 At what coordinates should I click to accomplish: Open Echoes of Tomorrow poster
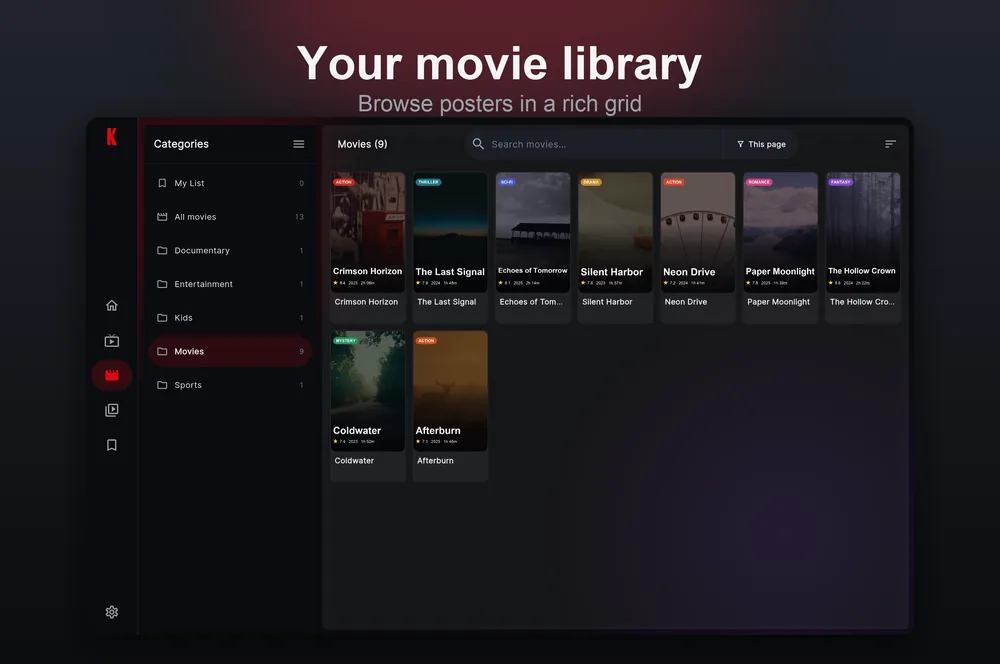[x=533, y=232]
